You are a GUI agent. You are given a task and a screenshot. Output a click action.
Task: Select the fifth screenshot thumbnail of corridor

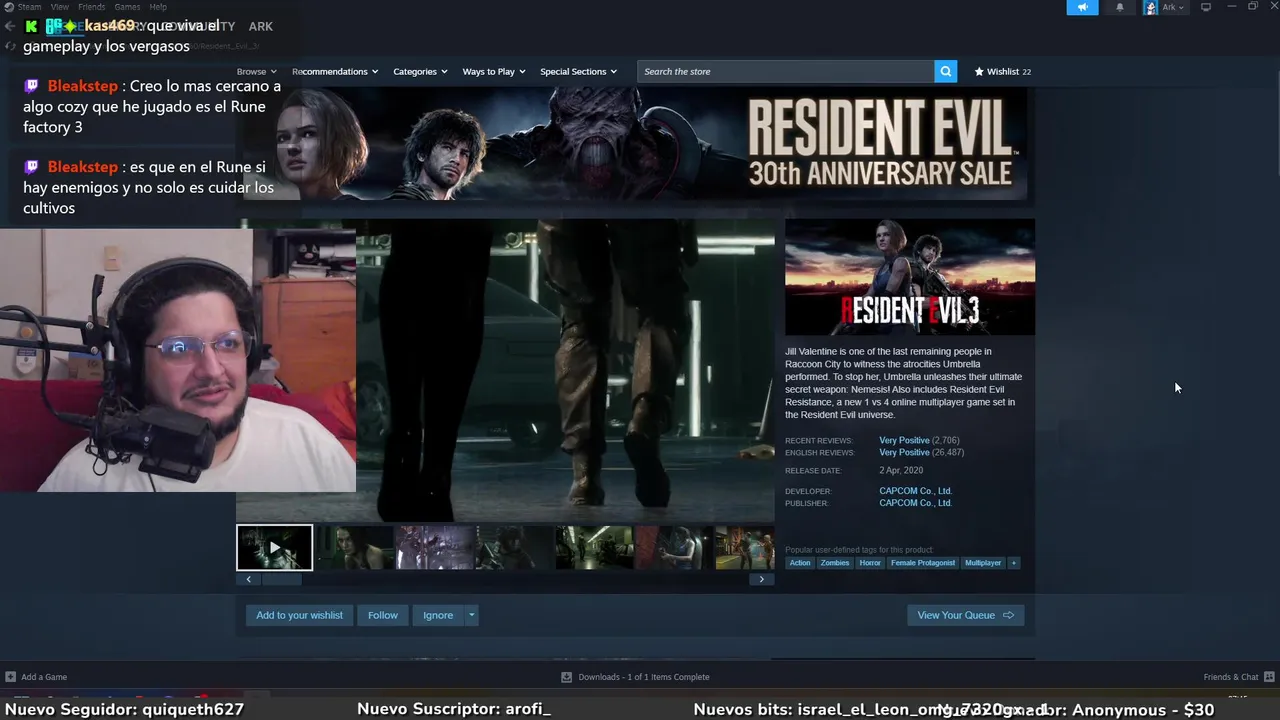click(x=594, y=548)
